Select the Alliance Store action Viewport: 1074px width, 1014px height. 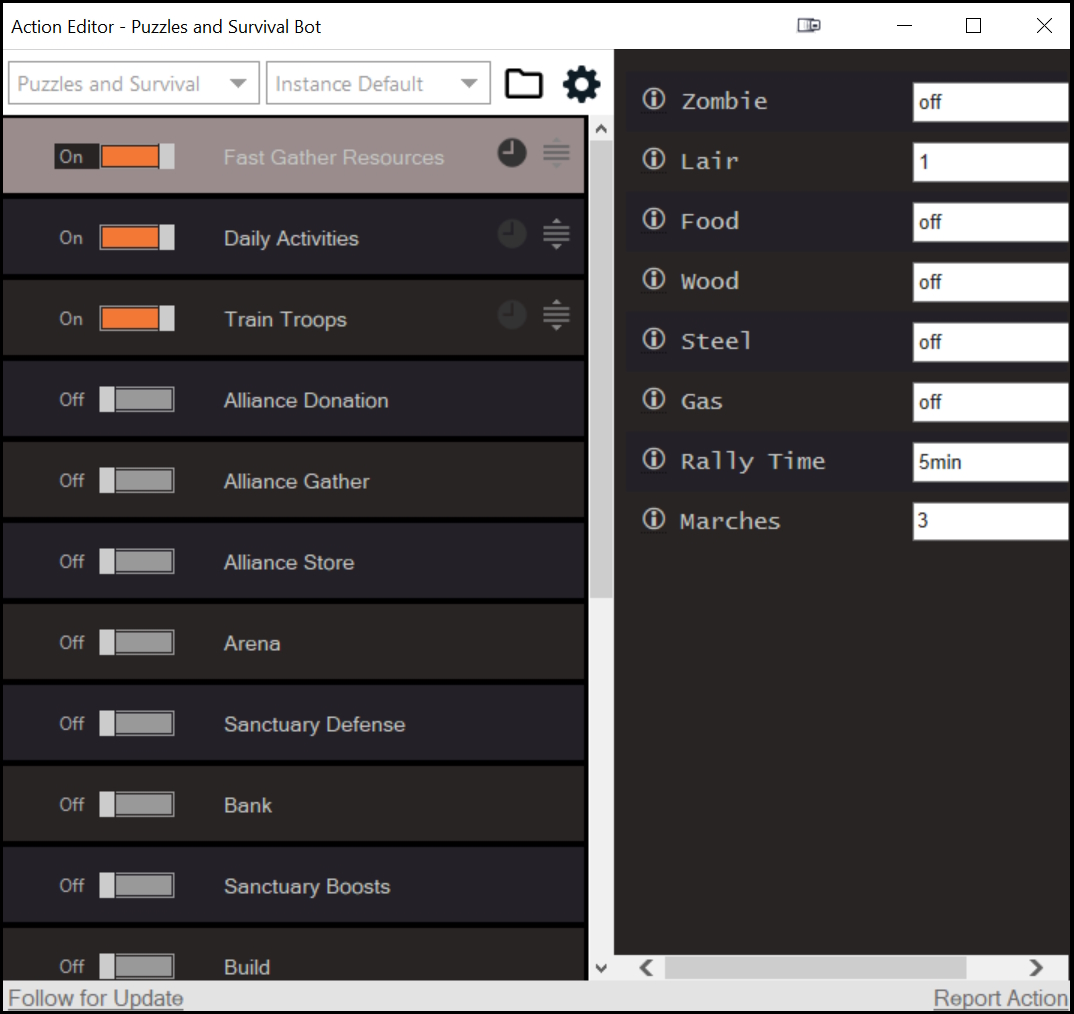tap(294, 561)
